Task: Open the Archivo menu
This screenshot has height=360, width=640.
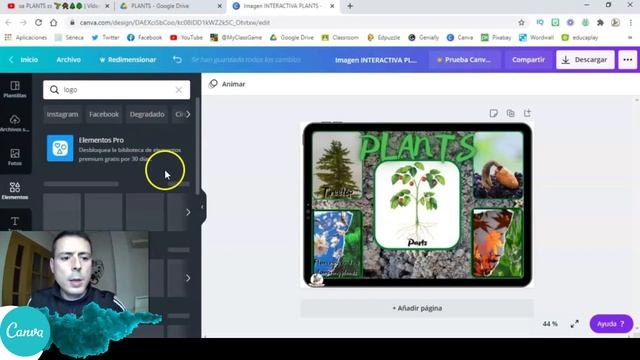Action: (69, 60)
